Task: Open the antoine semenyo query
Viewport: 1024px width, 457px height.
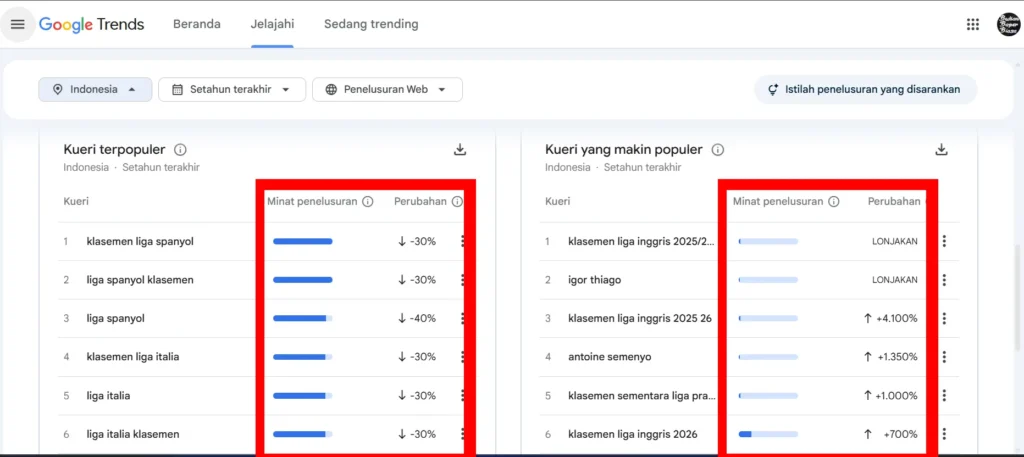Action: (x=609, y=357)
